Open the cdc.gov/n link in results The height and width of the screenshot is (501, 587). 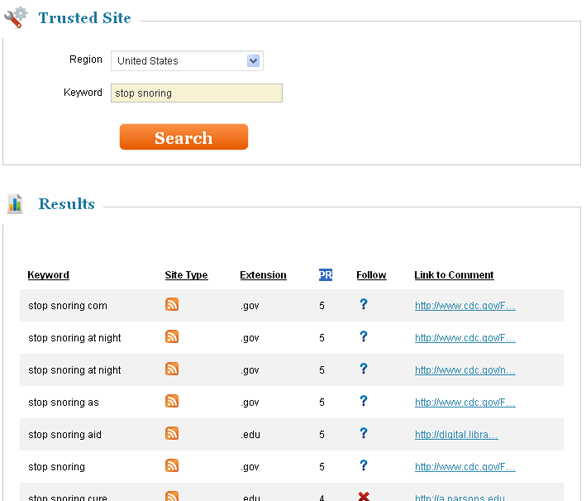tap(465, 370)
